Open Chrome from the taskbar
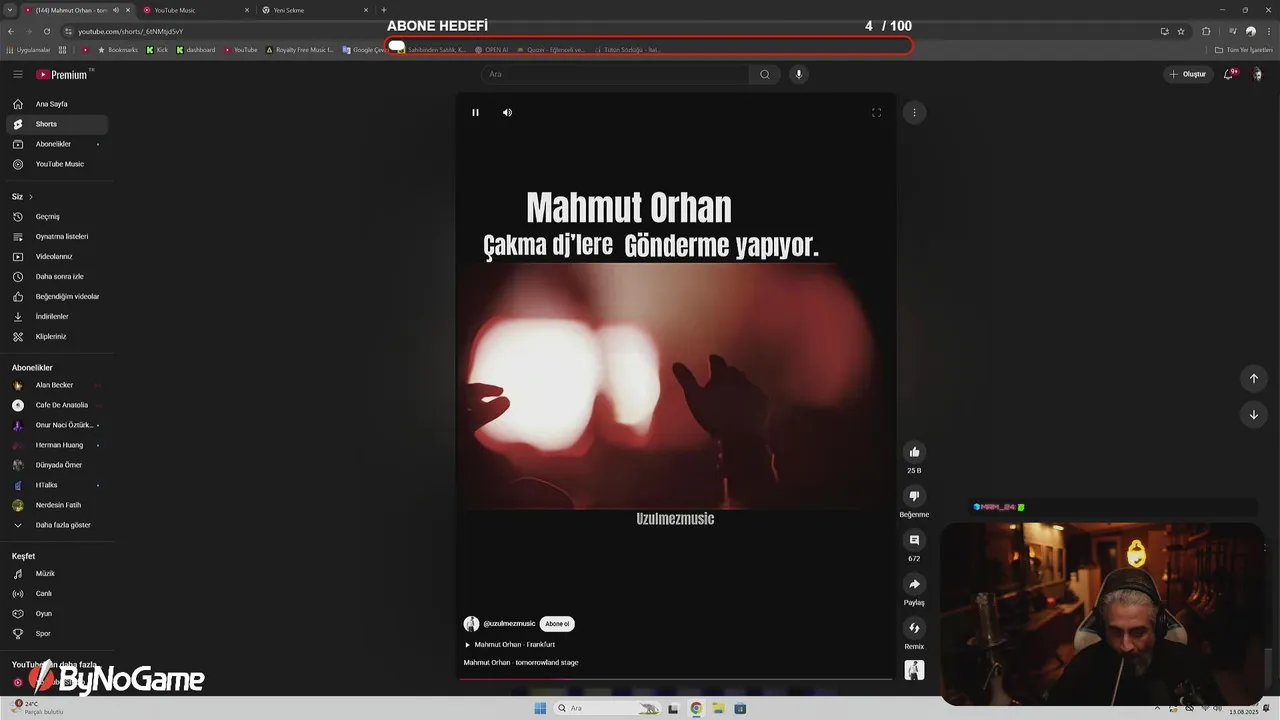The height and width of the screenshot is (720, 1280). 696,708
